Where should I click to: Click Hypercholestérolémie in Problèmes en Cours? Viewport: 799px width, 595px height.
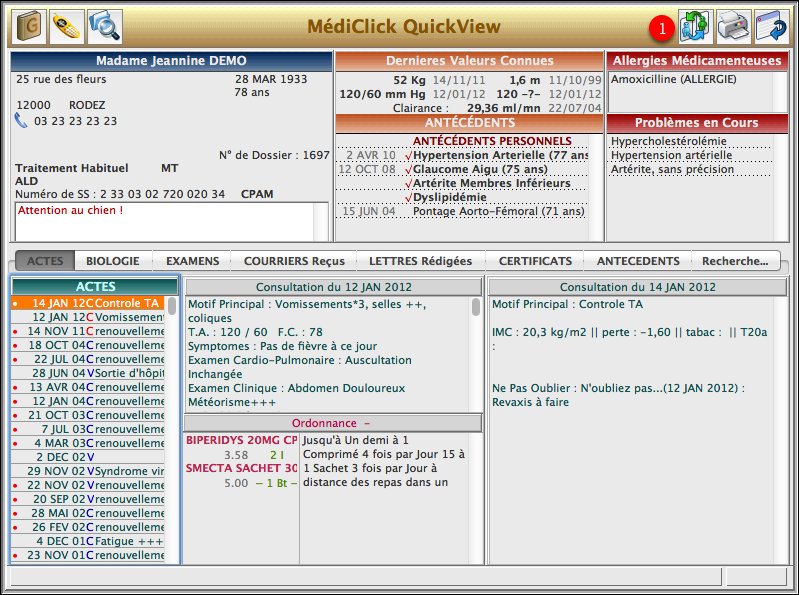coord(669,141)
